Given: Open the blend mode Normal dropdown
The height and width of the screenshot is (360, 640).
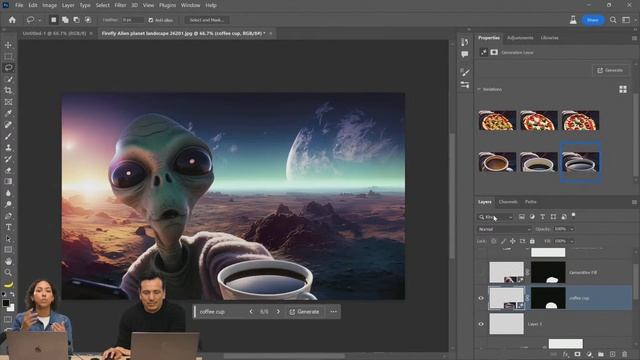Looking at the screenshot, I should [x=504, y=229].
